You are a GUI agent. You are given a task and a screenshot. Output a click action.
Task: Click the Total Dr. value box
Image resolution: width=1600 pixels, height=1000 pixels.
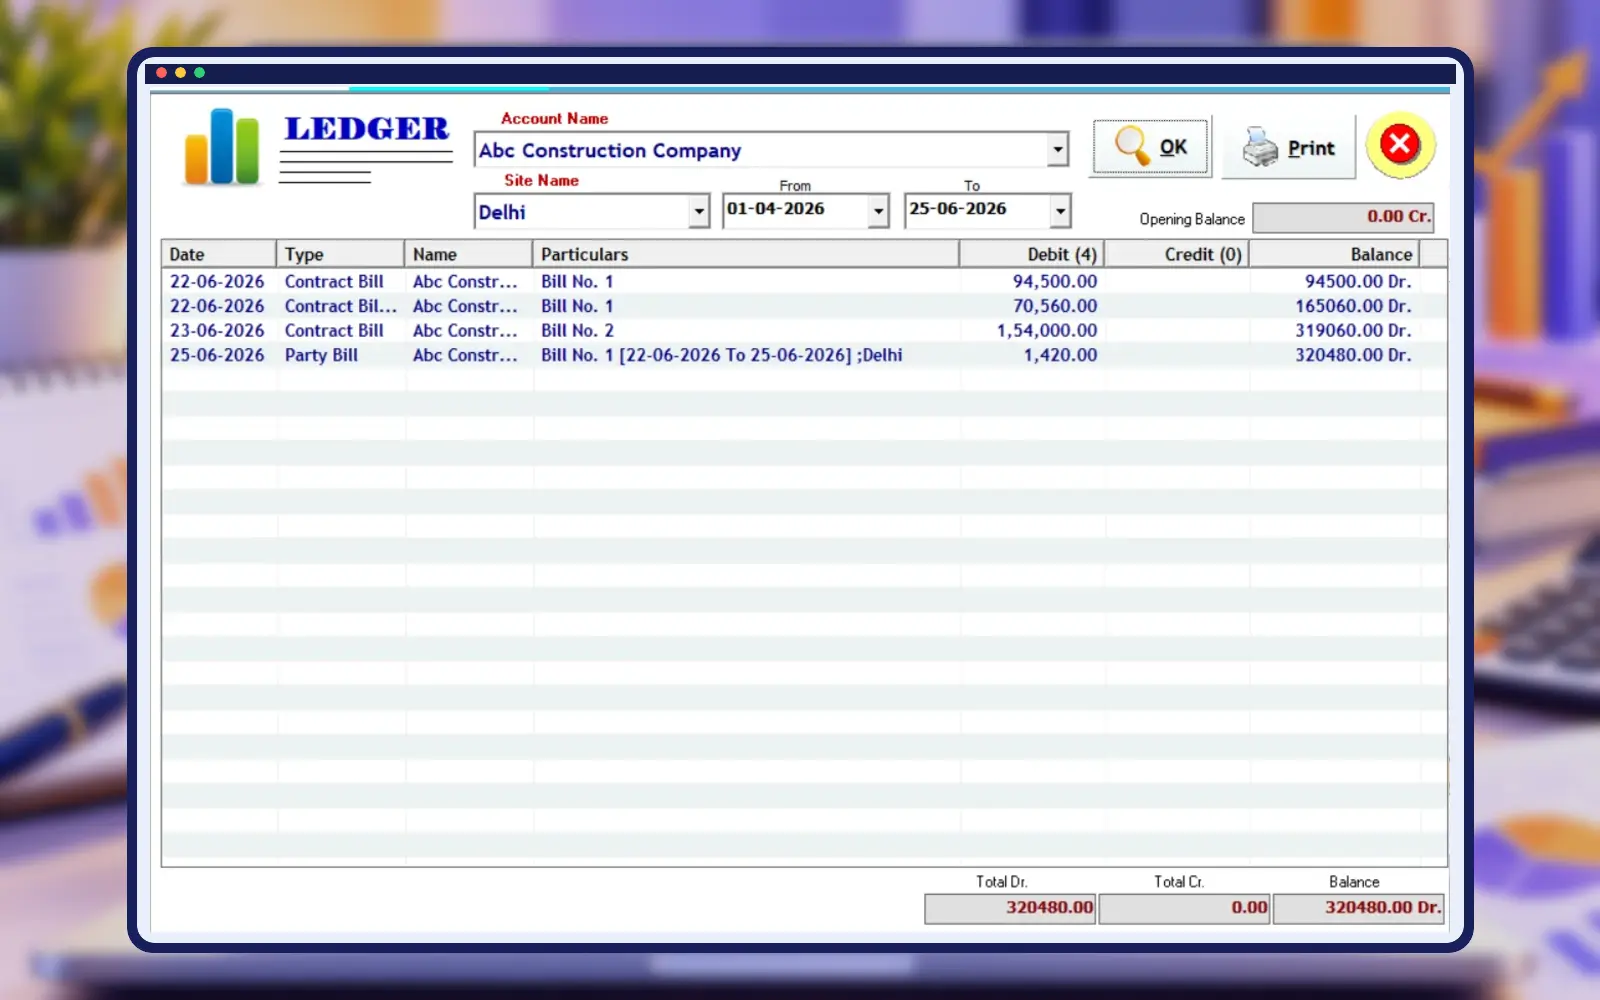click(x=1010, y=908)
